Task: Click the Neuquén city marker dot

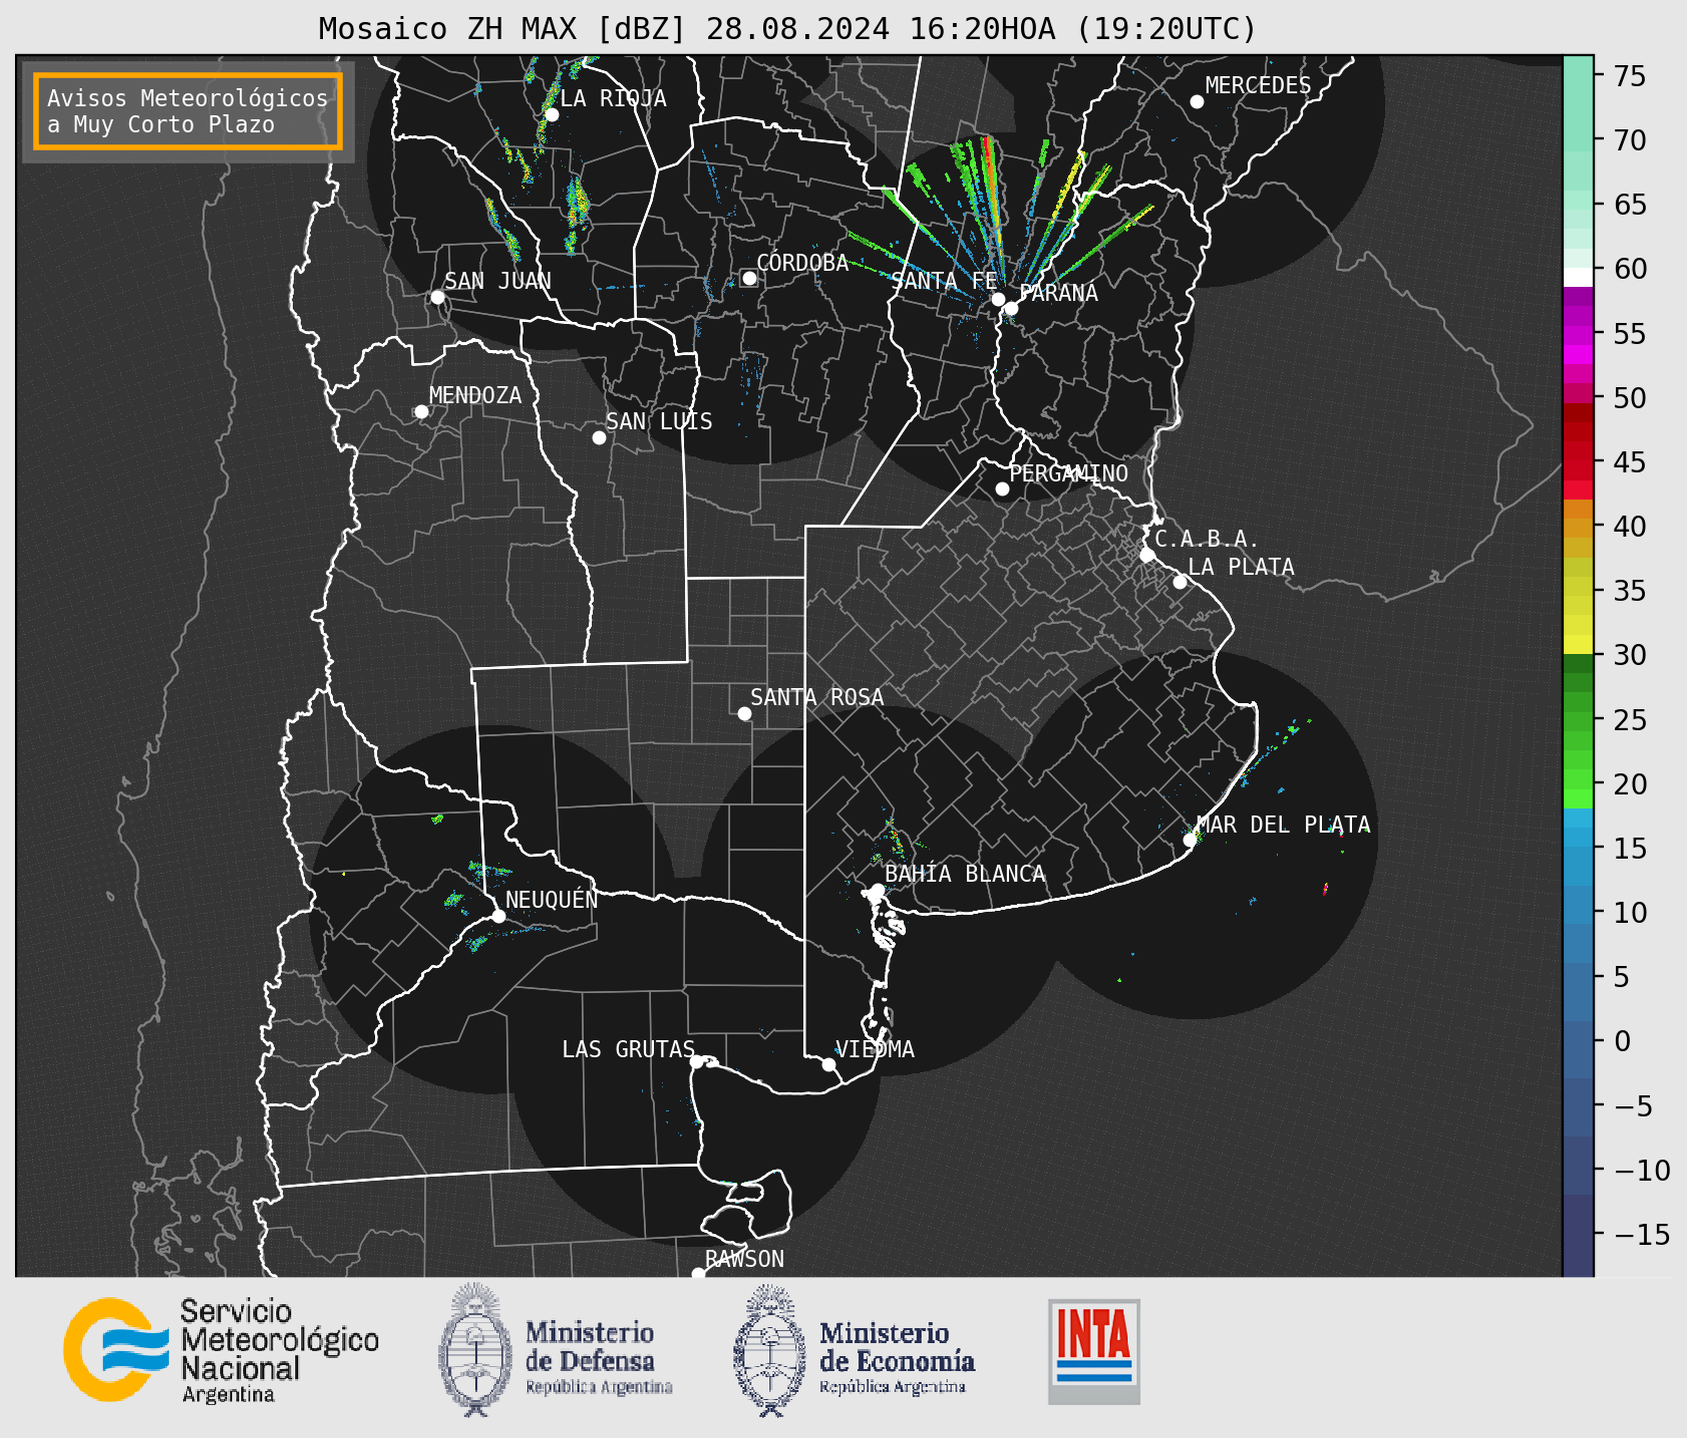Action: (498, 916)
